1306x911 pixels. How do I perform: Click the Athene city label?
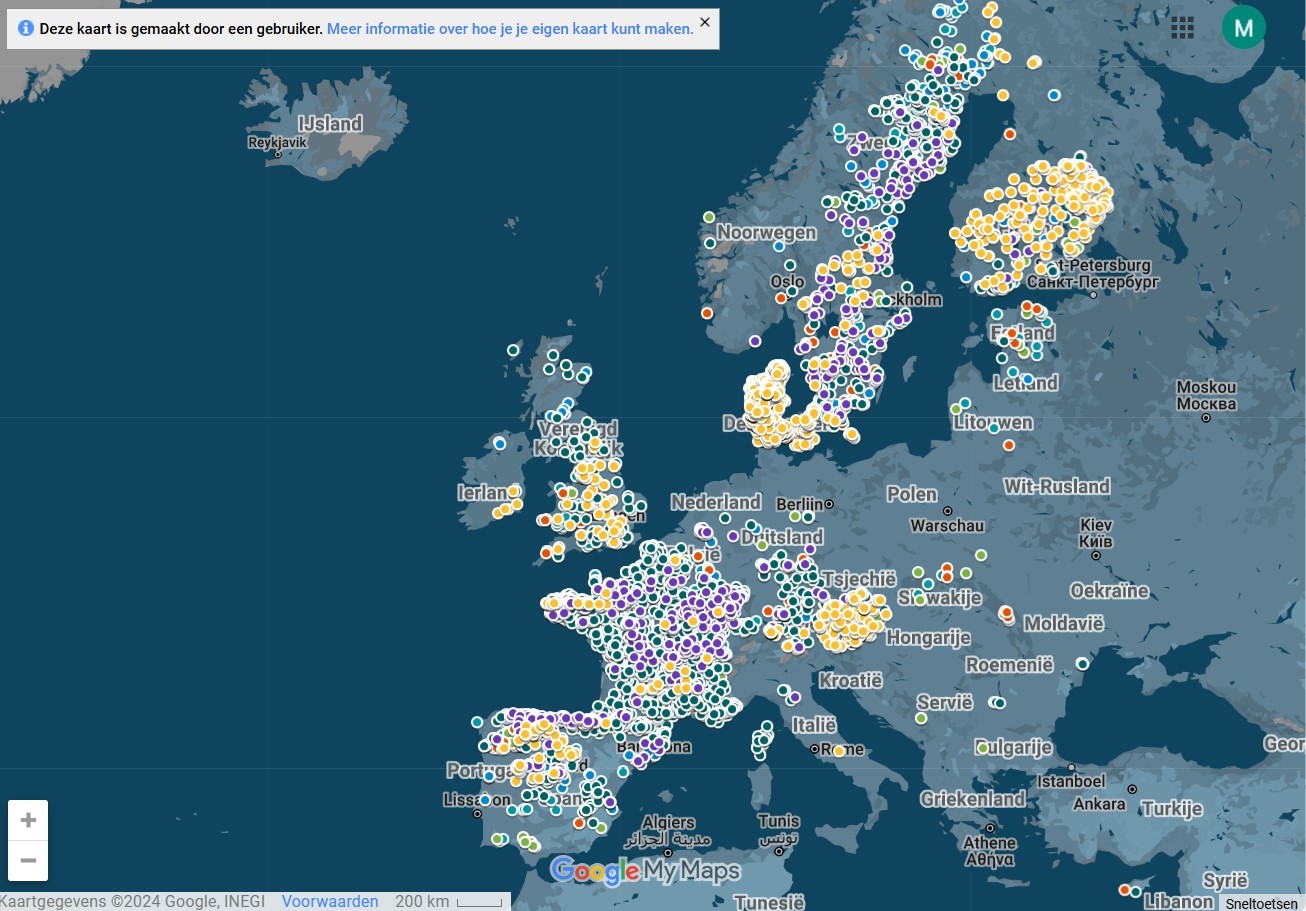coord(990,850)
